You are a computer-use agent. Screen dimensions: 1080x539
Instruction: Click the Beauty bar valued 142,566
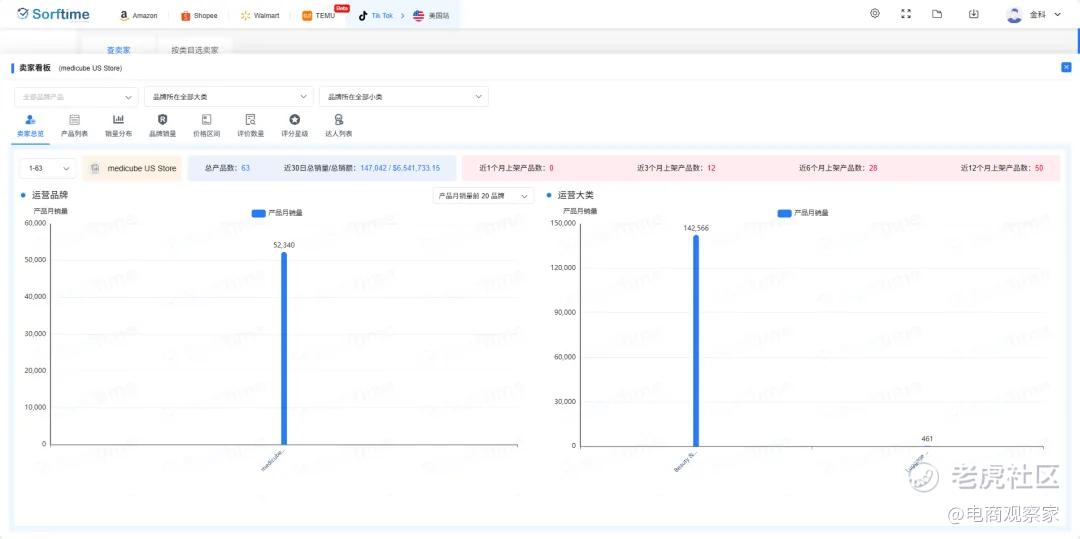pyautogui.click(x=696, y=341)
